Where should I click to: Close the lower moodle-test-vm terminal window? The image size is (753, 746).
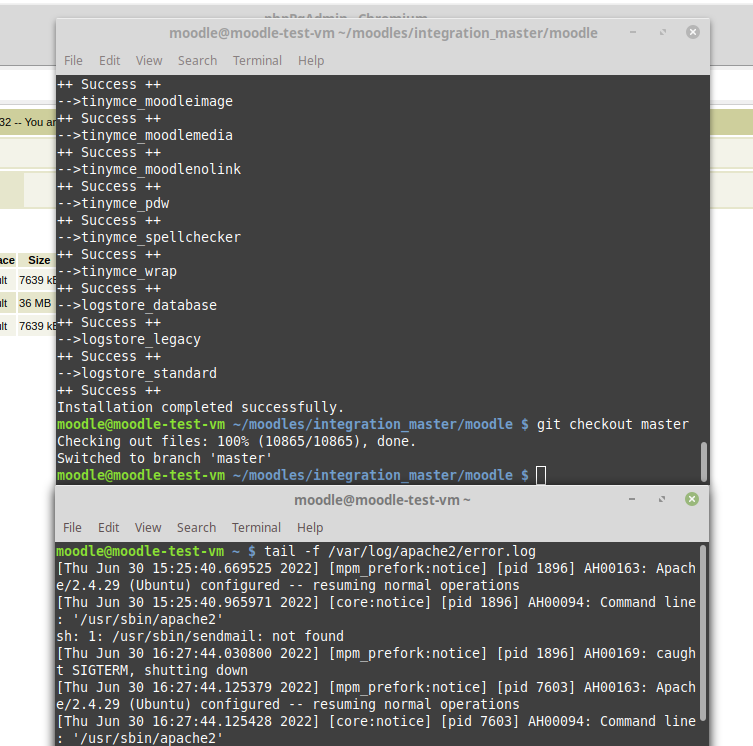pyautogui.click(x=692, y=499)
